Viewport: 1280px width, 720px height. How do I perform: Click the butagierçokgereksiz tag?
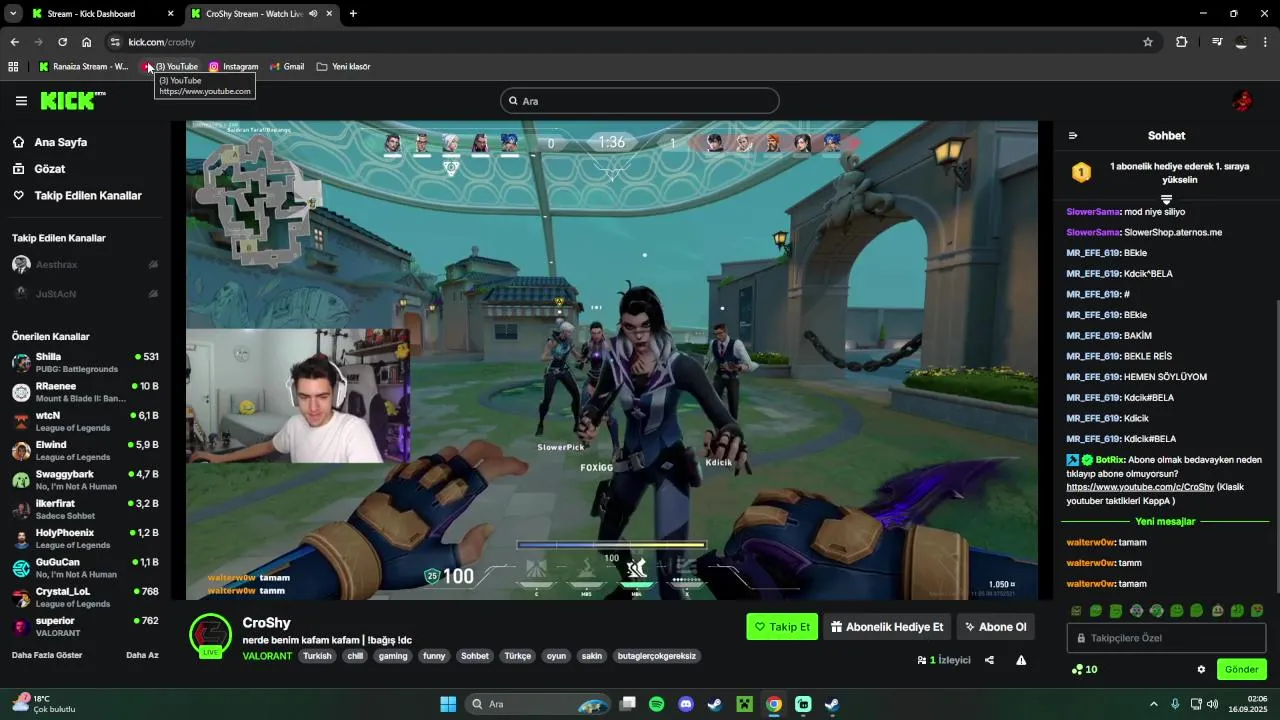(656, 656)
